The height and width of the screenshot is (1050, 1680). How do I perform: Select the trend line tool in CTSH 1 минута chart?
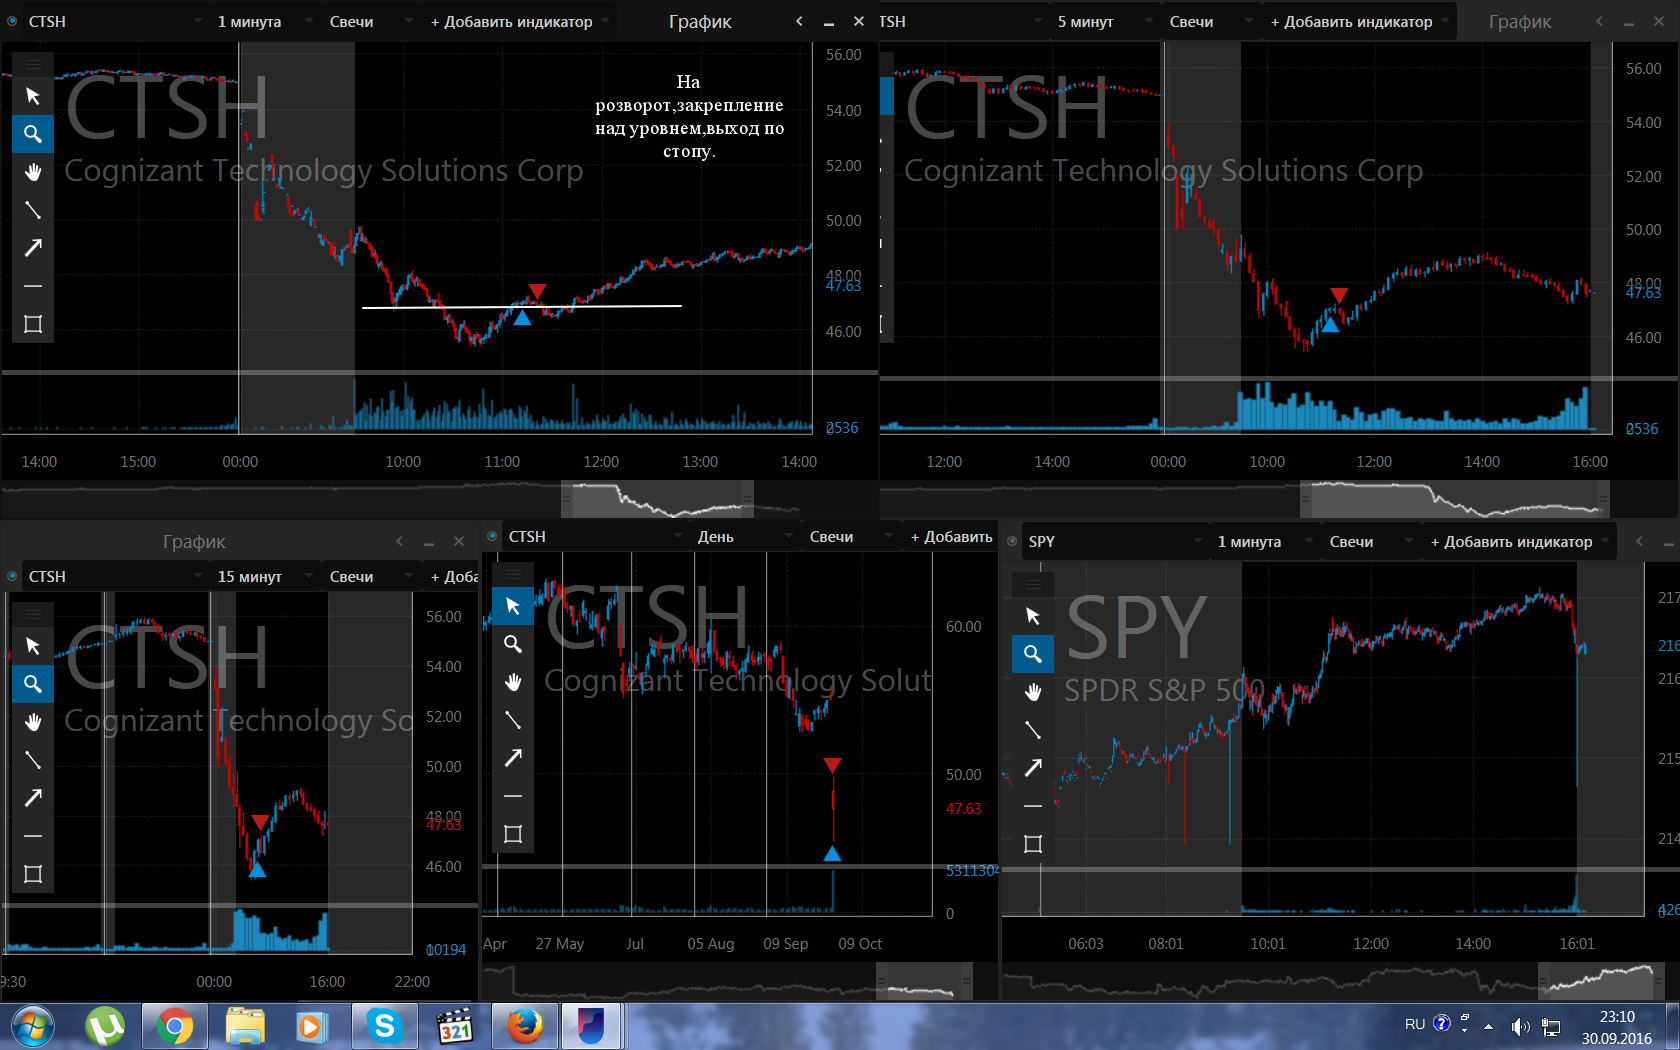(33, 210)
